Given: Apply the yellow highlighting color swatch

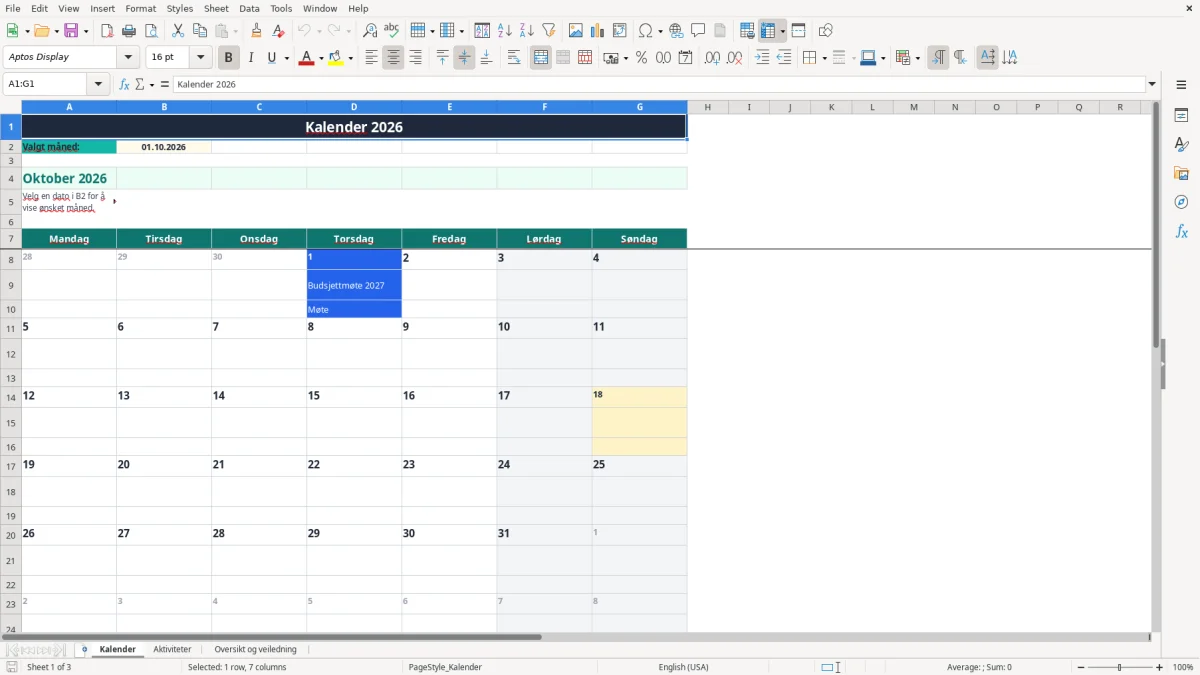Looking at the screenshot, I should pos(337,58).
